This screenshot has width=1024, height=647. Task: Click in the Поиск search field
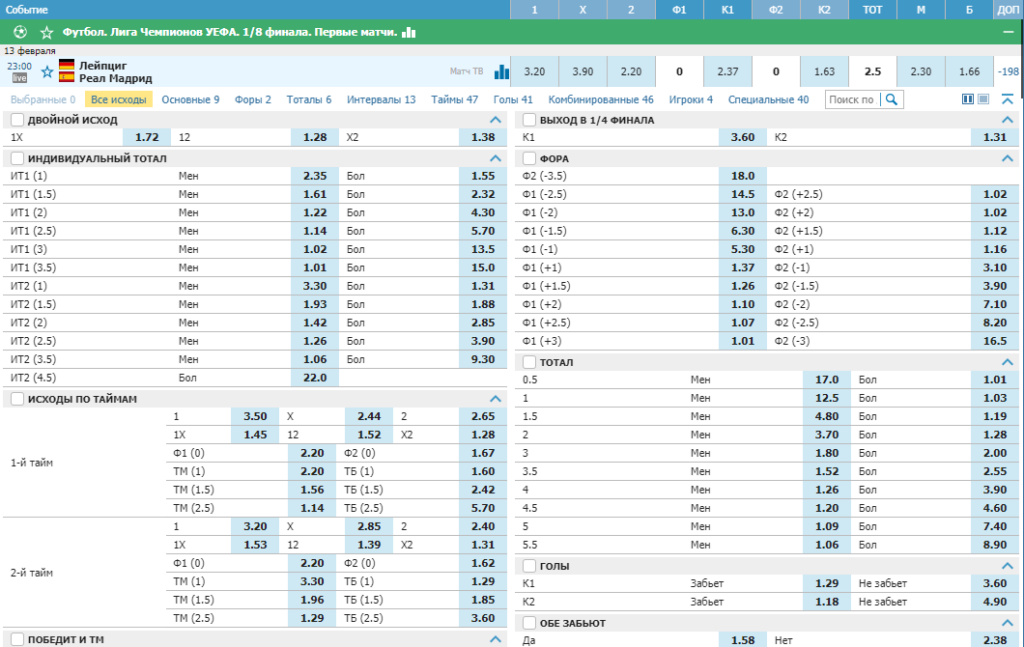click(852, 99)
